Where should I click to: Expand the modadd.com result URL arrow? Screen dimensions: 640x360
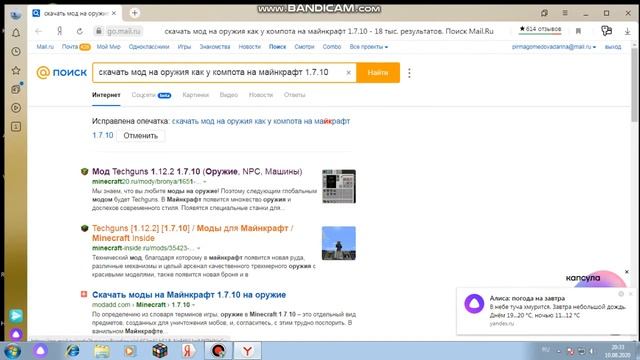(193, 305)
